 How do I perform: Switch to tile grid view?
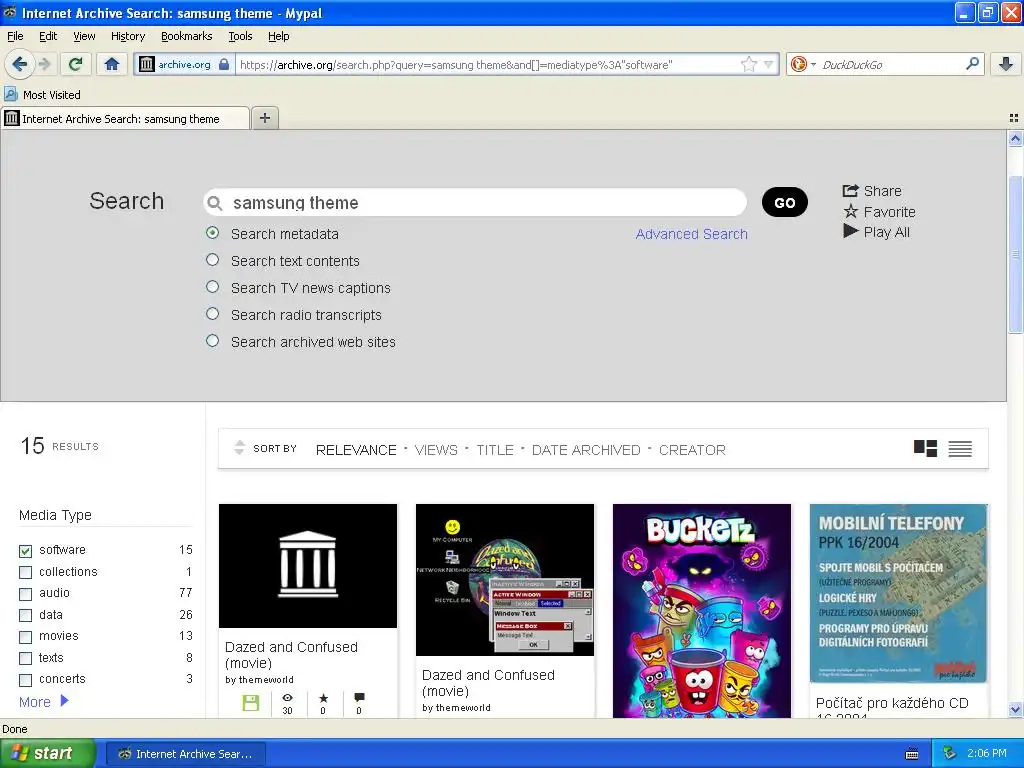(x=925, y=448)
